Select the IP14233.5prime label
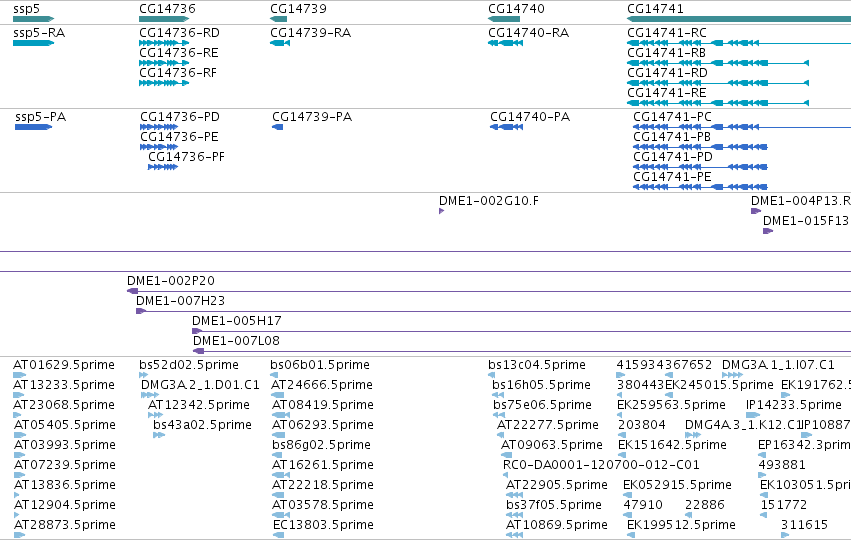This screenshot has width=851, height=540. click(x=793, y=405)
